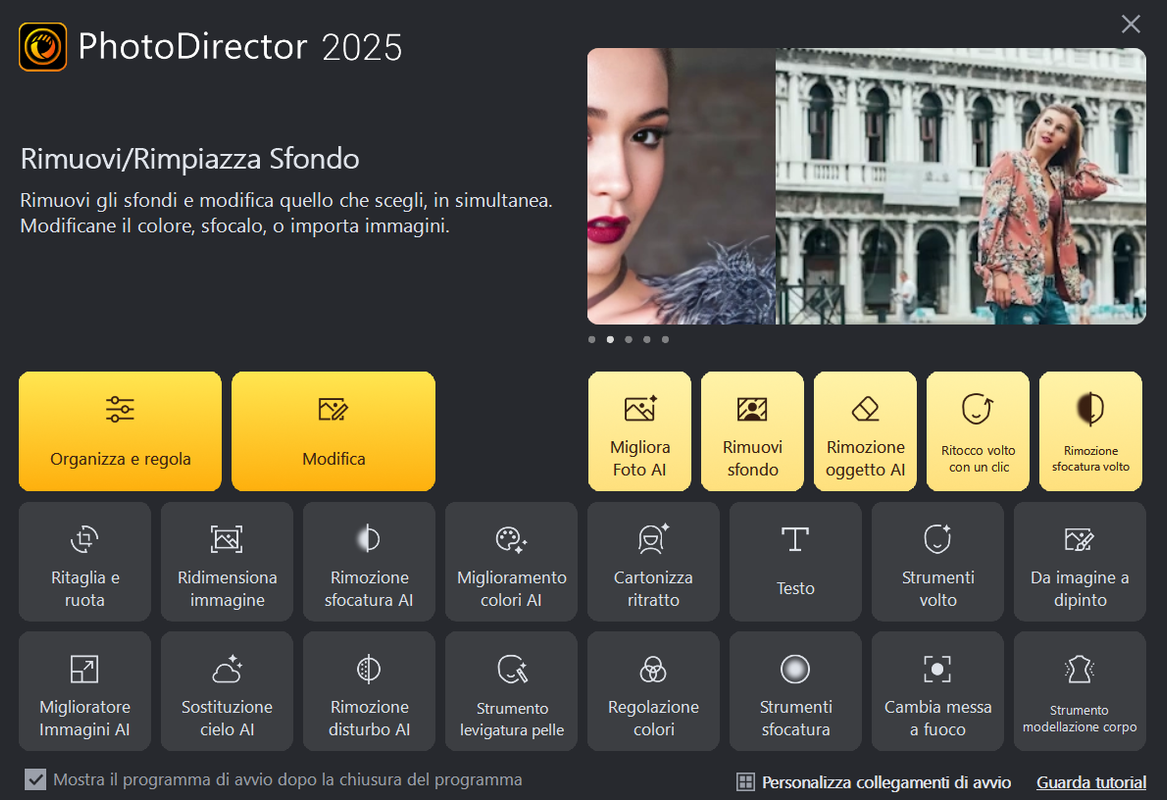Launch Miglioratore Immagini AI
Image resolution: width=1167 pixels, height=800 pixels.
pos(85,691)
